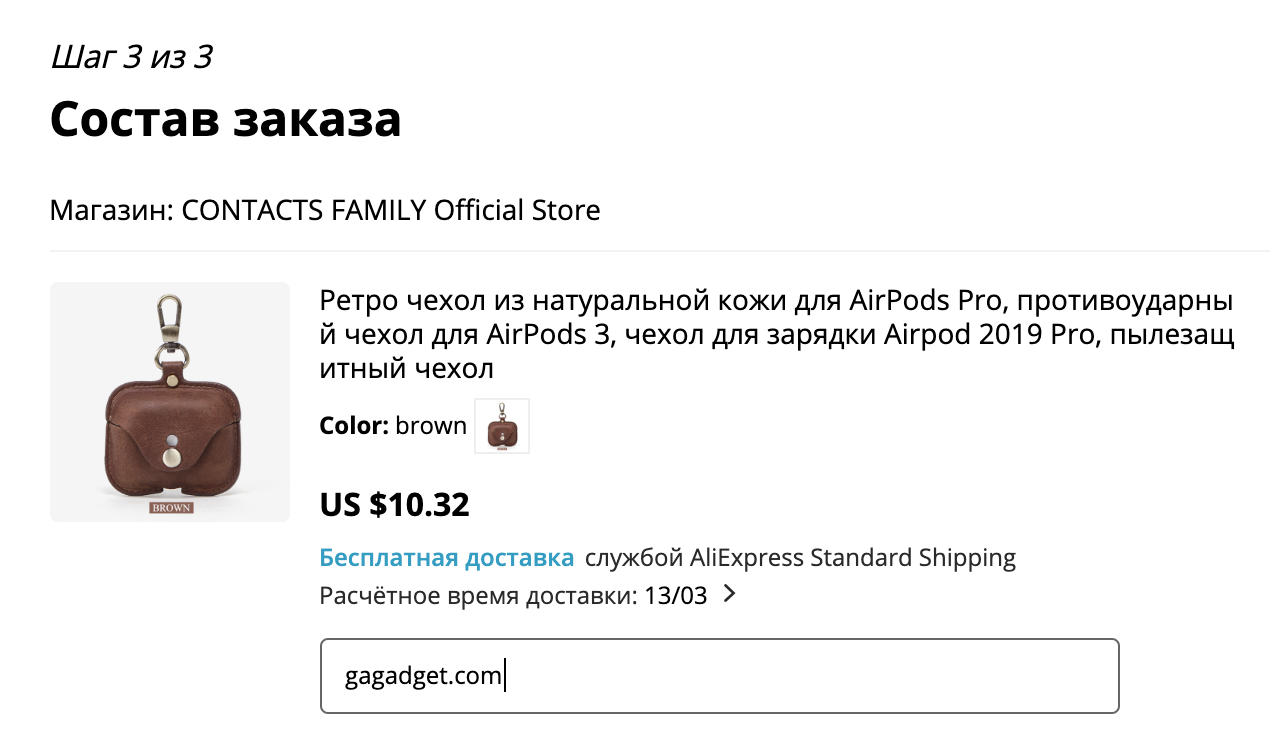The height and width of the screenshot is (744, 1270).
Task: Select the small brown color swatch
Action: [x=502, y=426]
